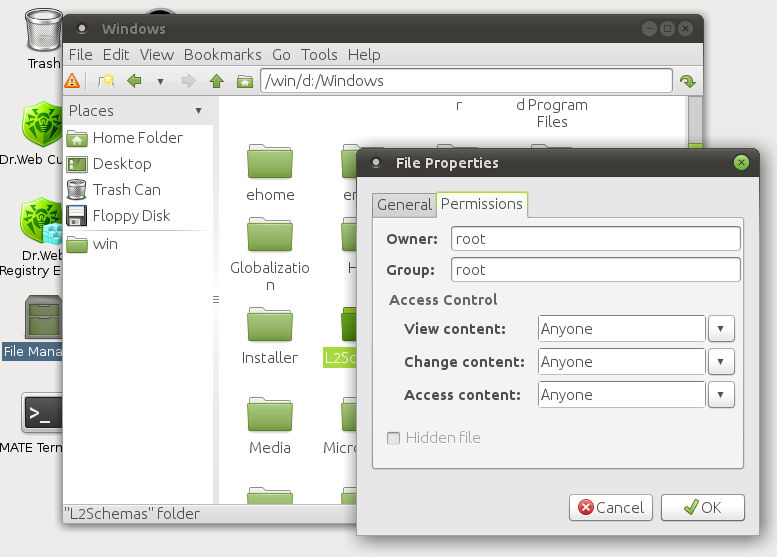Click the warning triangle icon in toolbar
This screenshot has height=557, width=777.
72,80
